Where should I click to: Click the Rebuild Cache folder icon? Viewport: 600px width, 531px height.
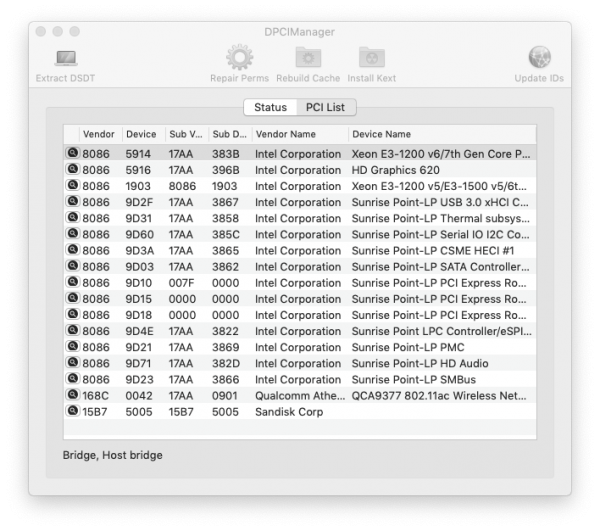click(x=308, y=57)
